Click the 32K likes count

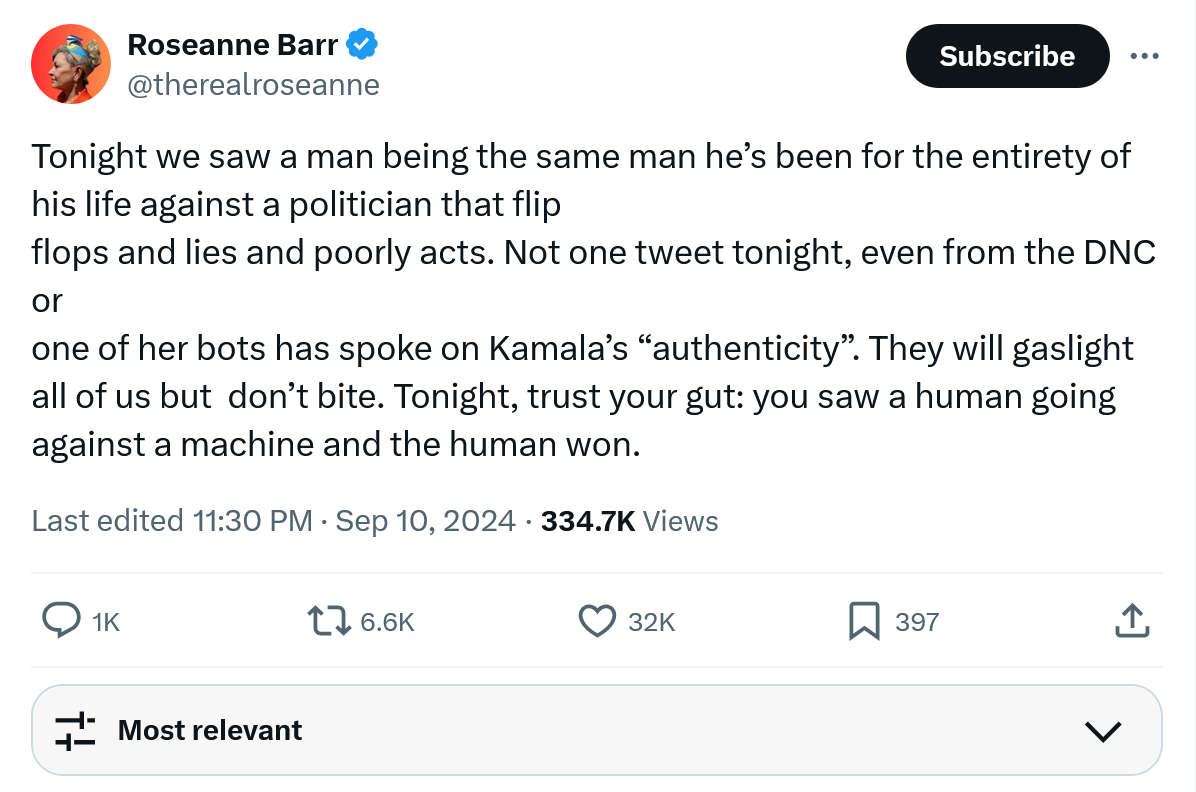651,622
